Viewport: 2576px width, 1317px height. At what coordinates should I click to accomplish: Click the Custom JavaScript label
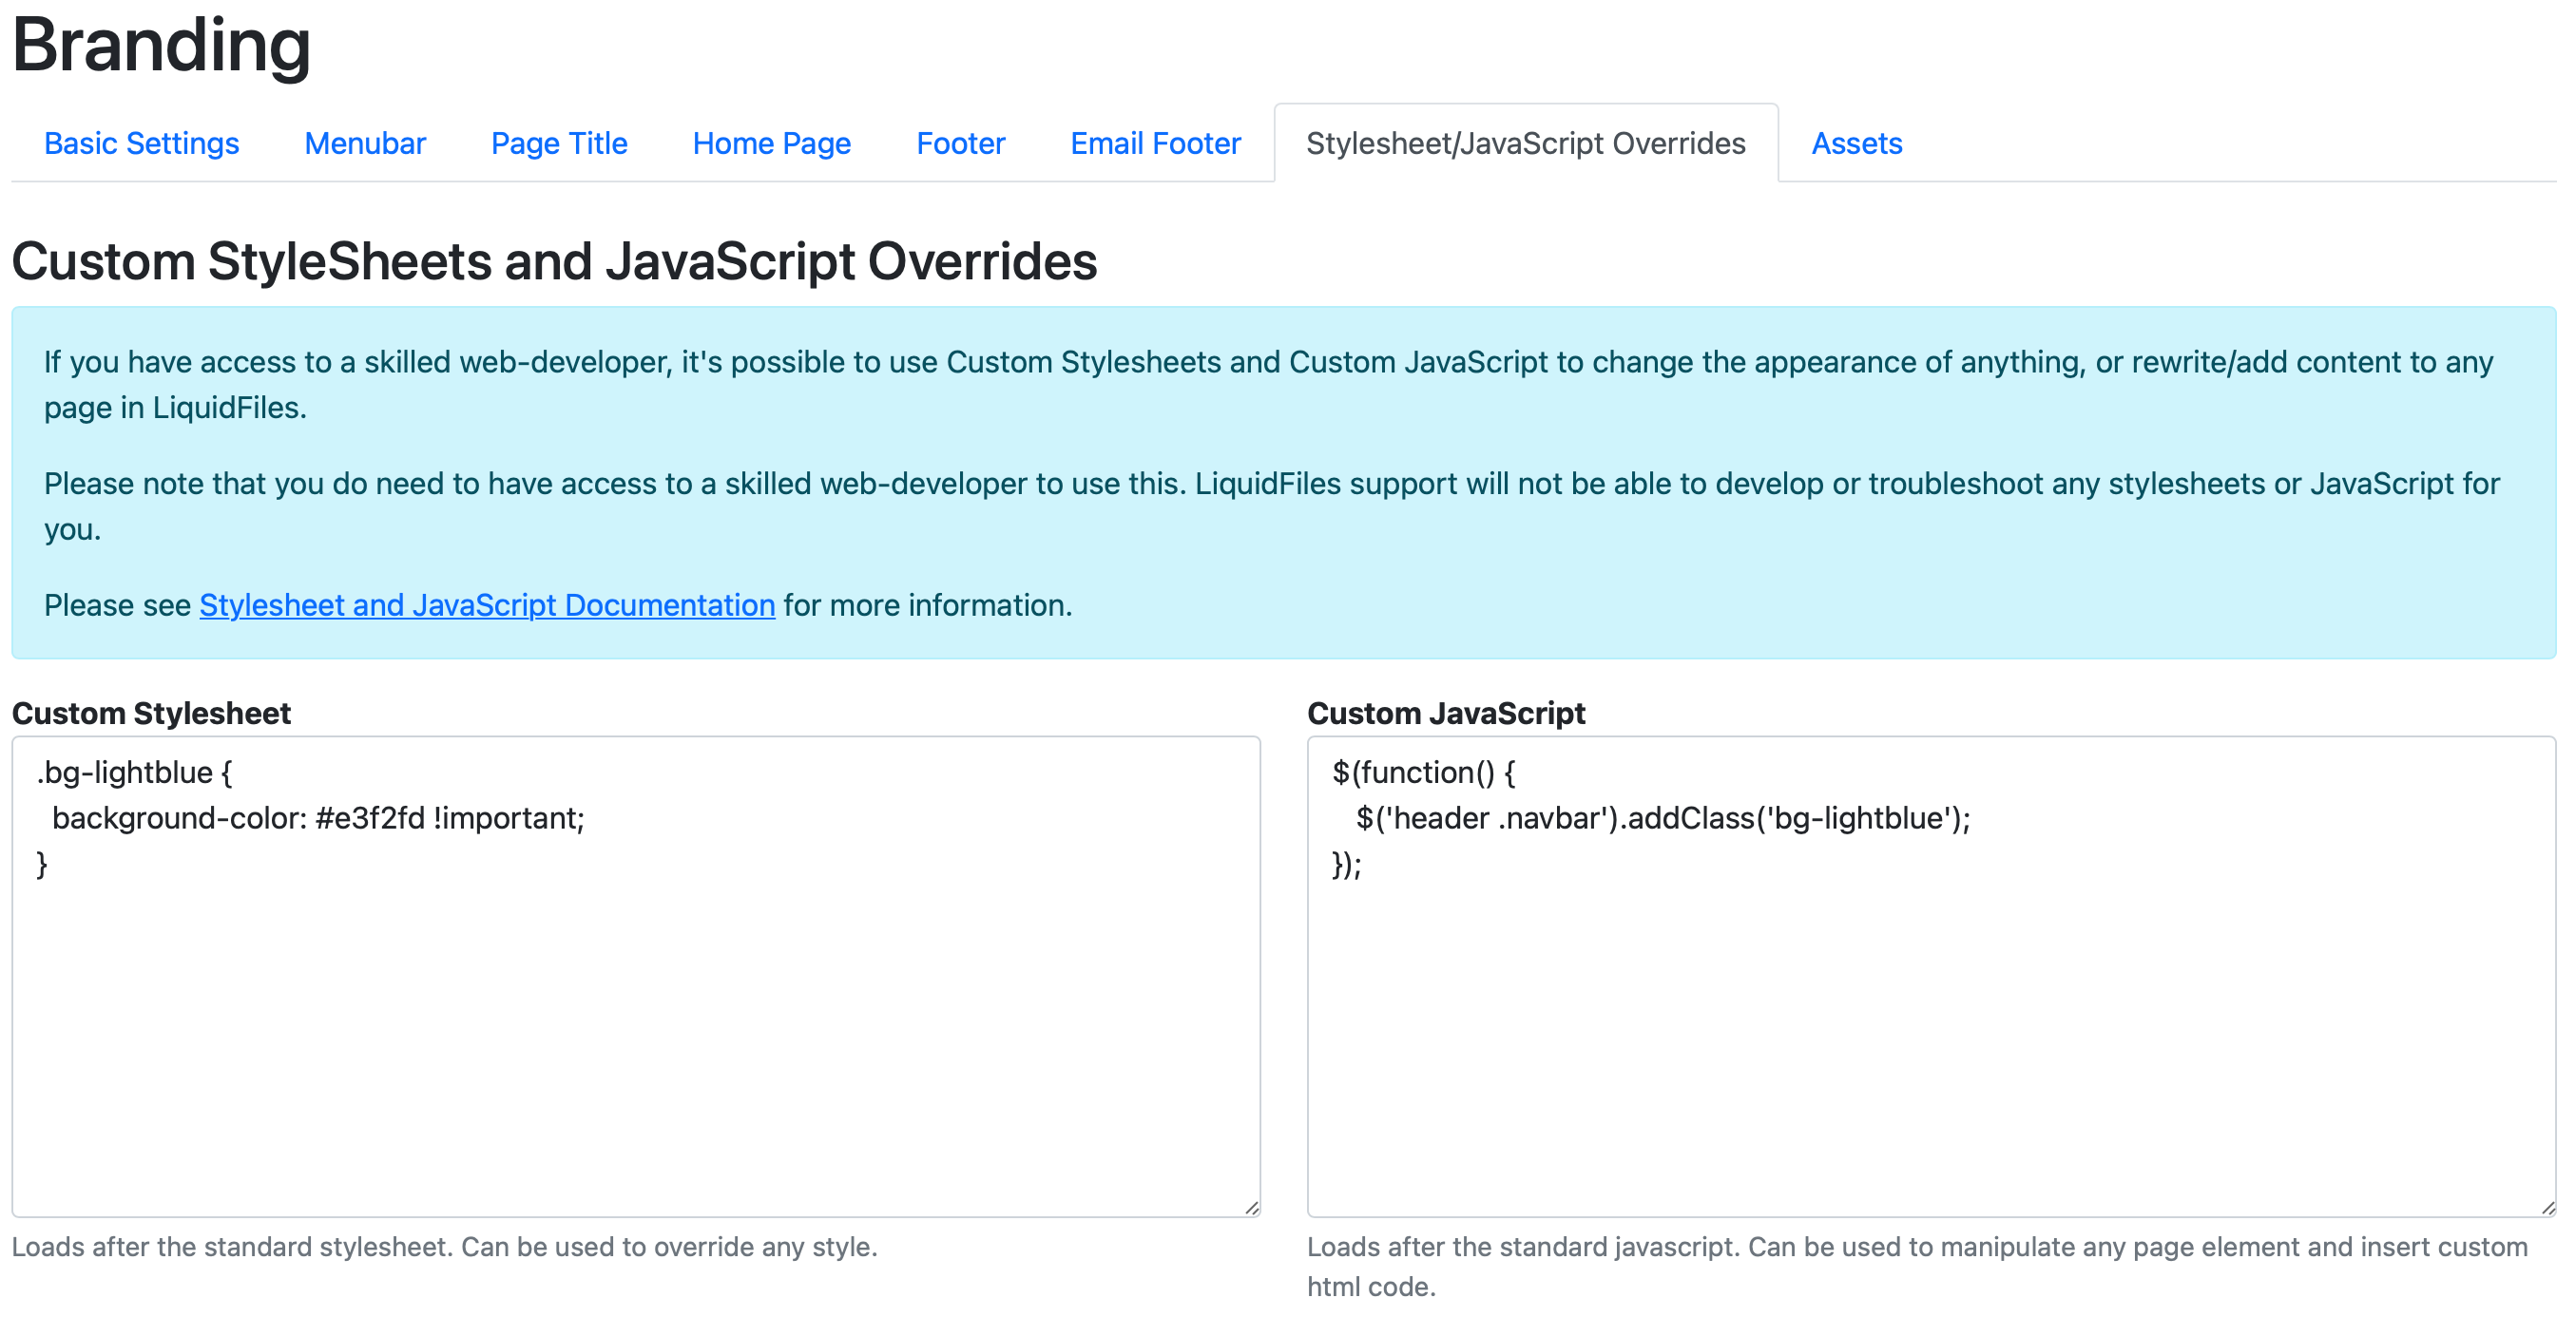pyautogui.click(x=1446, y=713)
